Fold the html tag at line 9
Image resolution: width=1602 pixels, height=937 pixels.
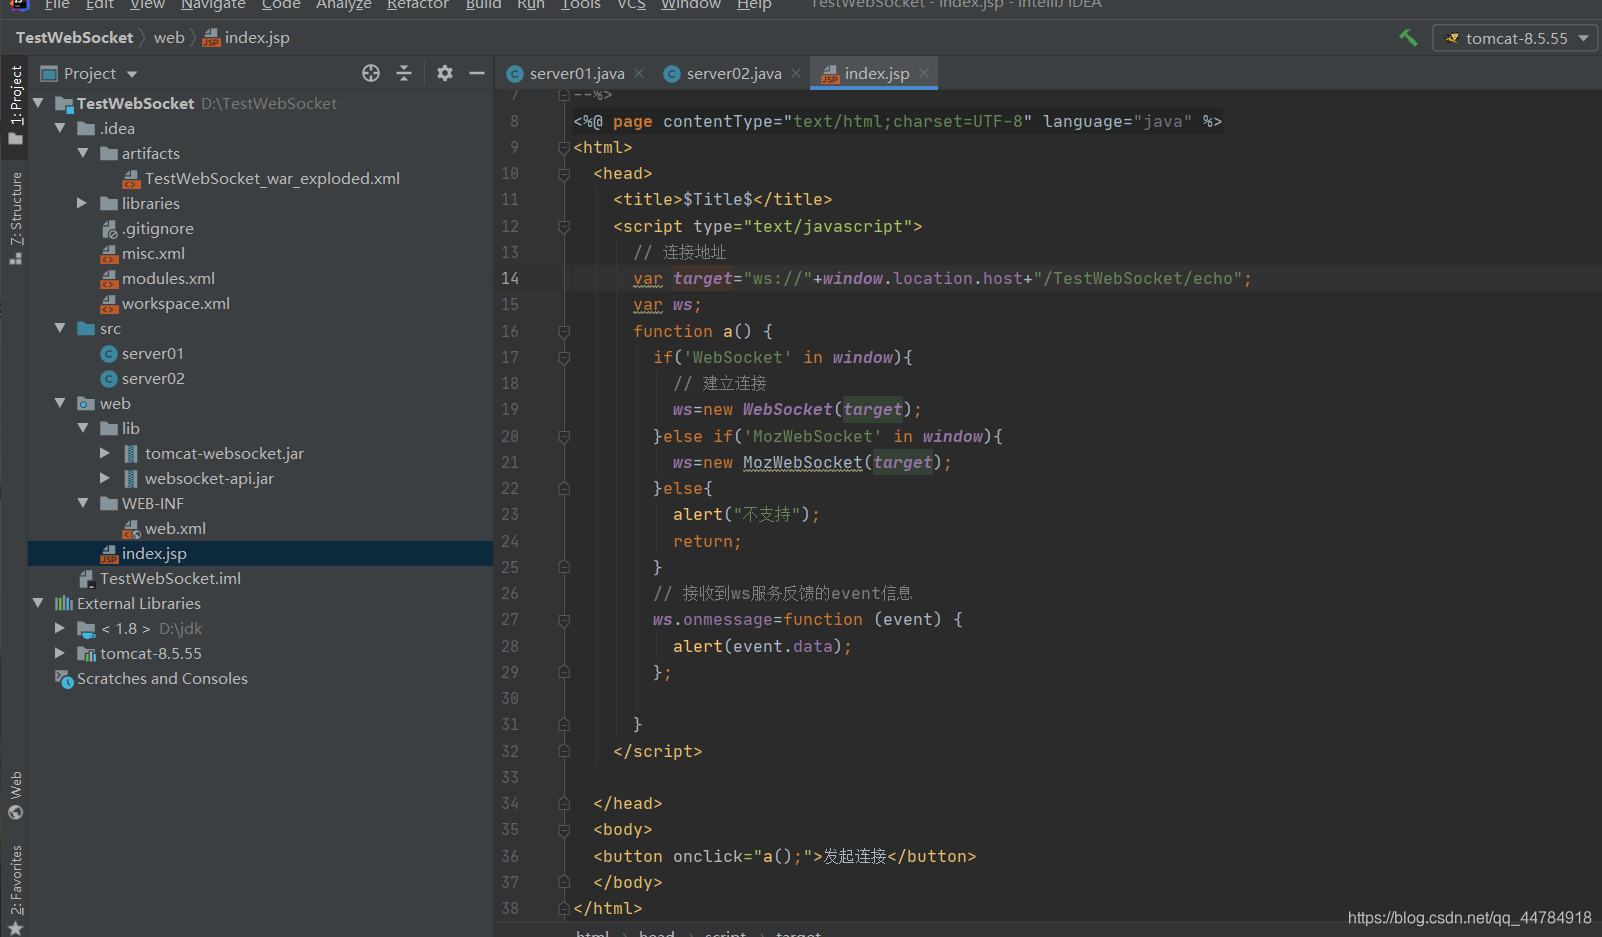click(x=564, y=148)
